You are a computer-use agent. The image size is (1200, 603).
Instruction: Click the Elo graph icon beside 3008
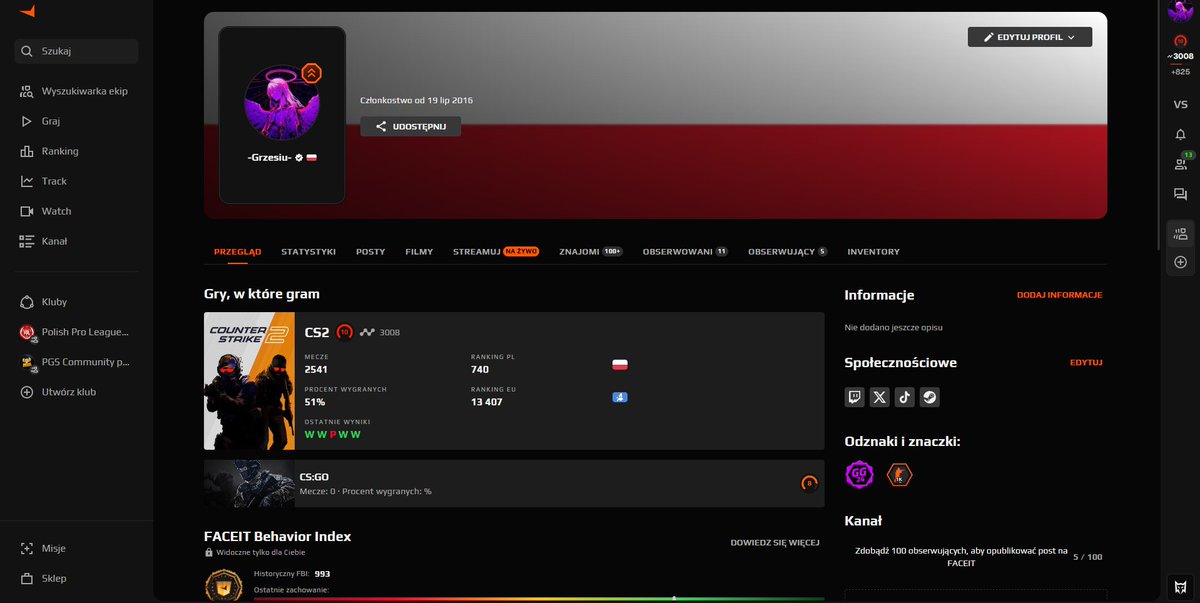(x=367, y=332)
